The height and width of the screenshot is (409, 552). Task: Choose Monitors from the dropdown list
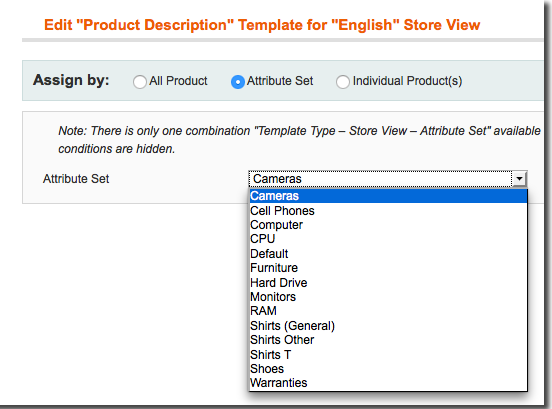388,297
